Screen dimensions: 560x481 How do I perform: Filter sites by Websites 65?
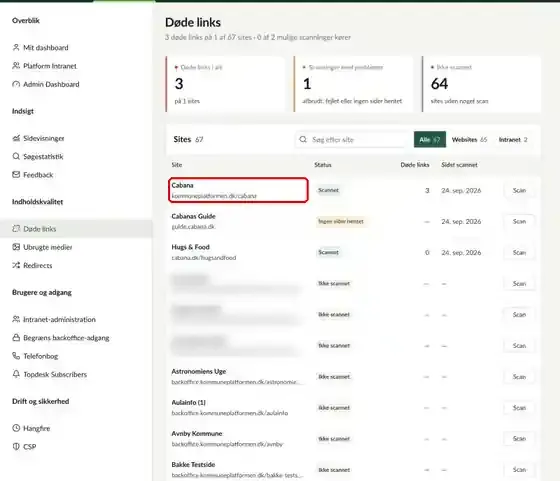469,140
